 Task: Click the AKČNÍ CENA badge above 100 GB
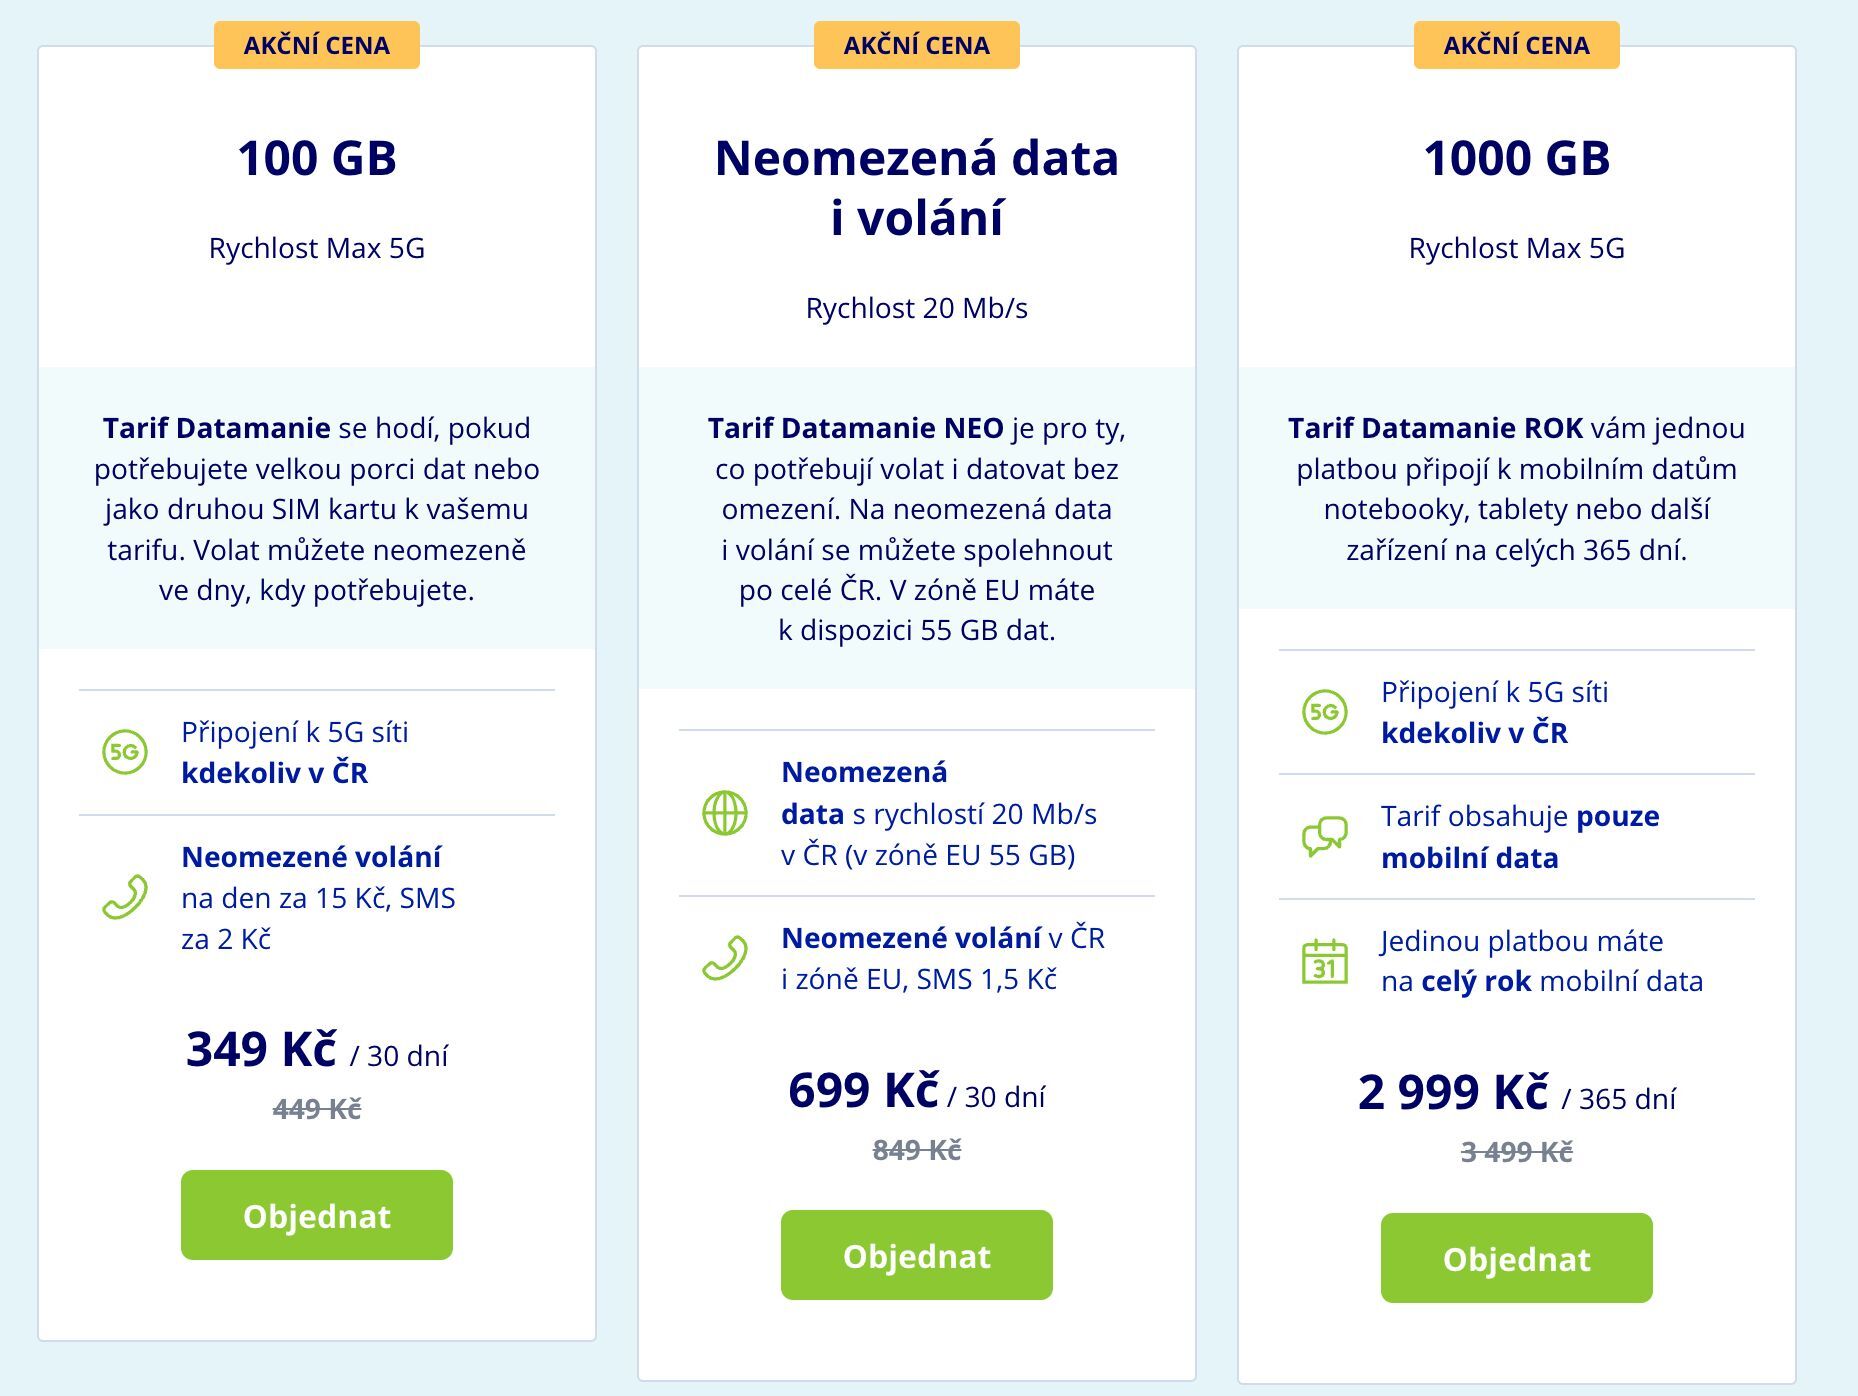click(316, 44)
